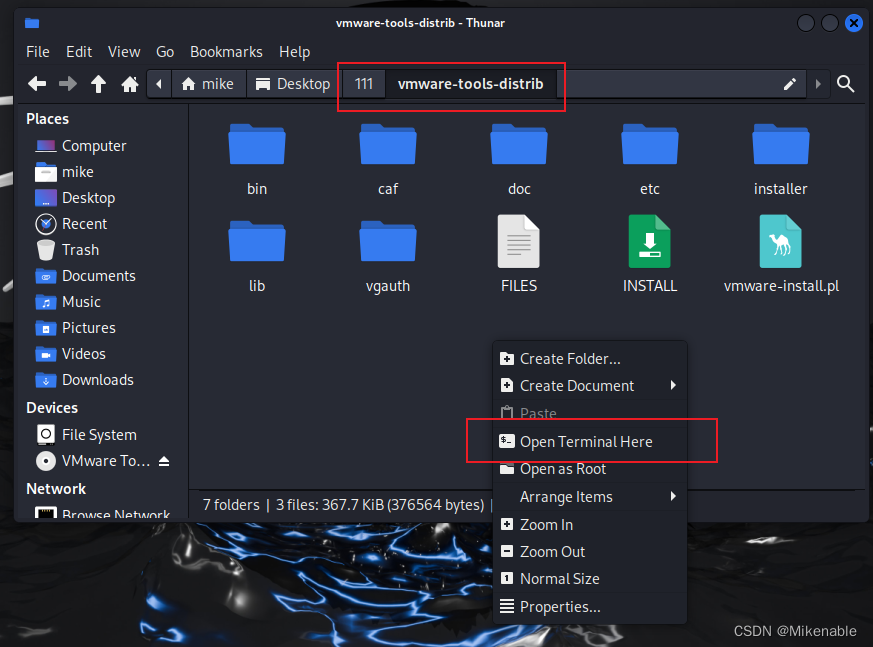The image size is (873, 647).
Task: Open mike home in Places sidebar
Action: tap(64, 172)
